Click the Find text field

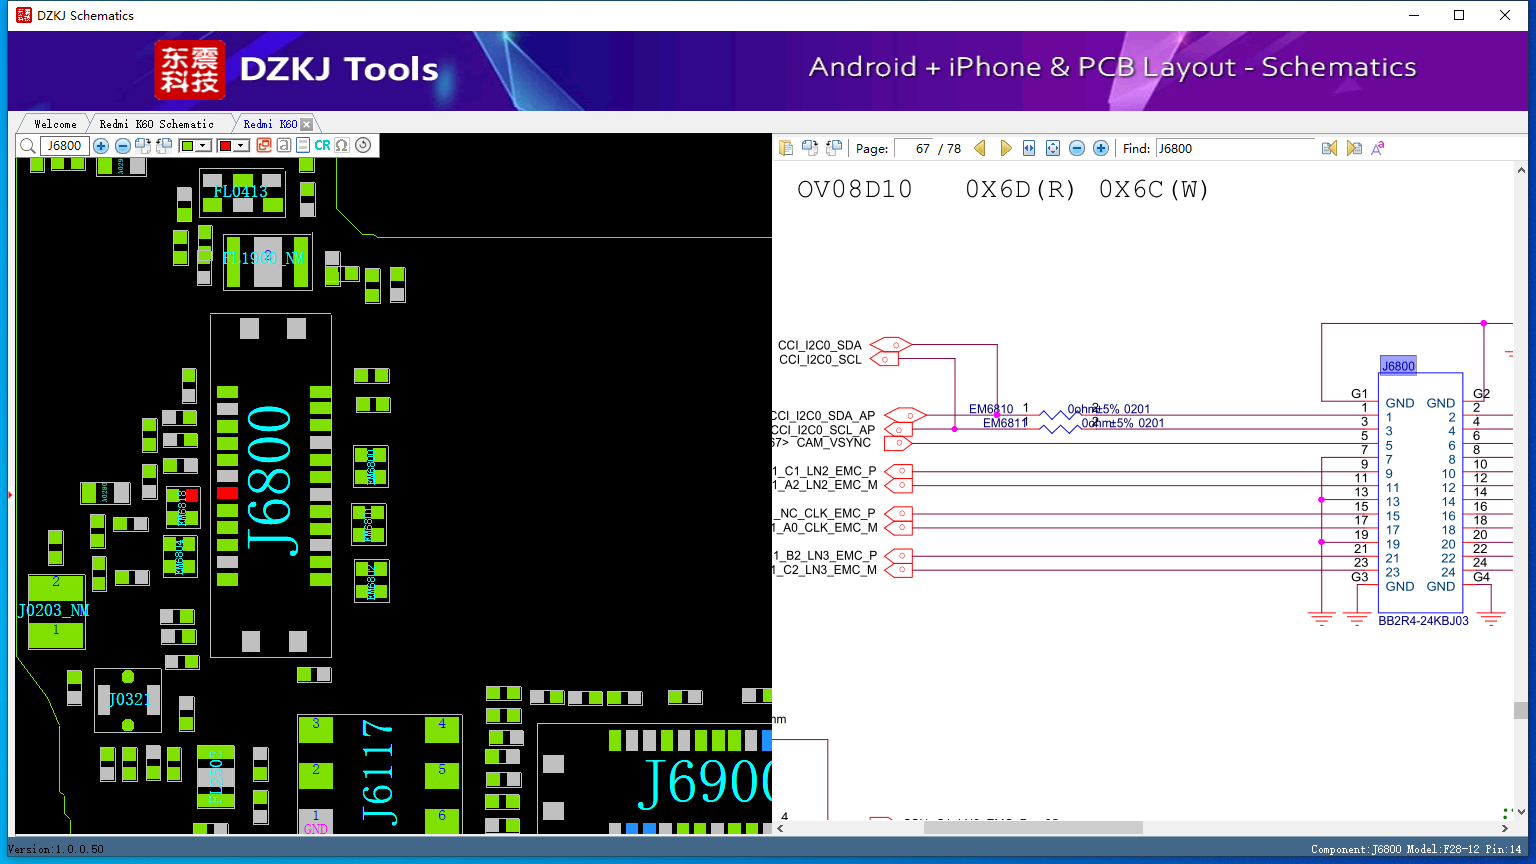click(x=1236, y=148)
